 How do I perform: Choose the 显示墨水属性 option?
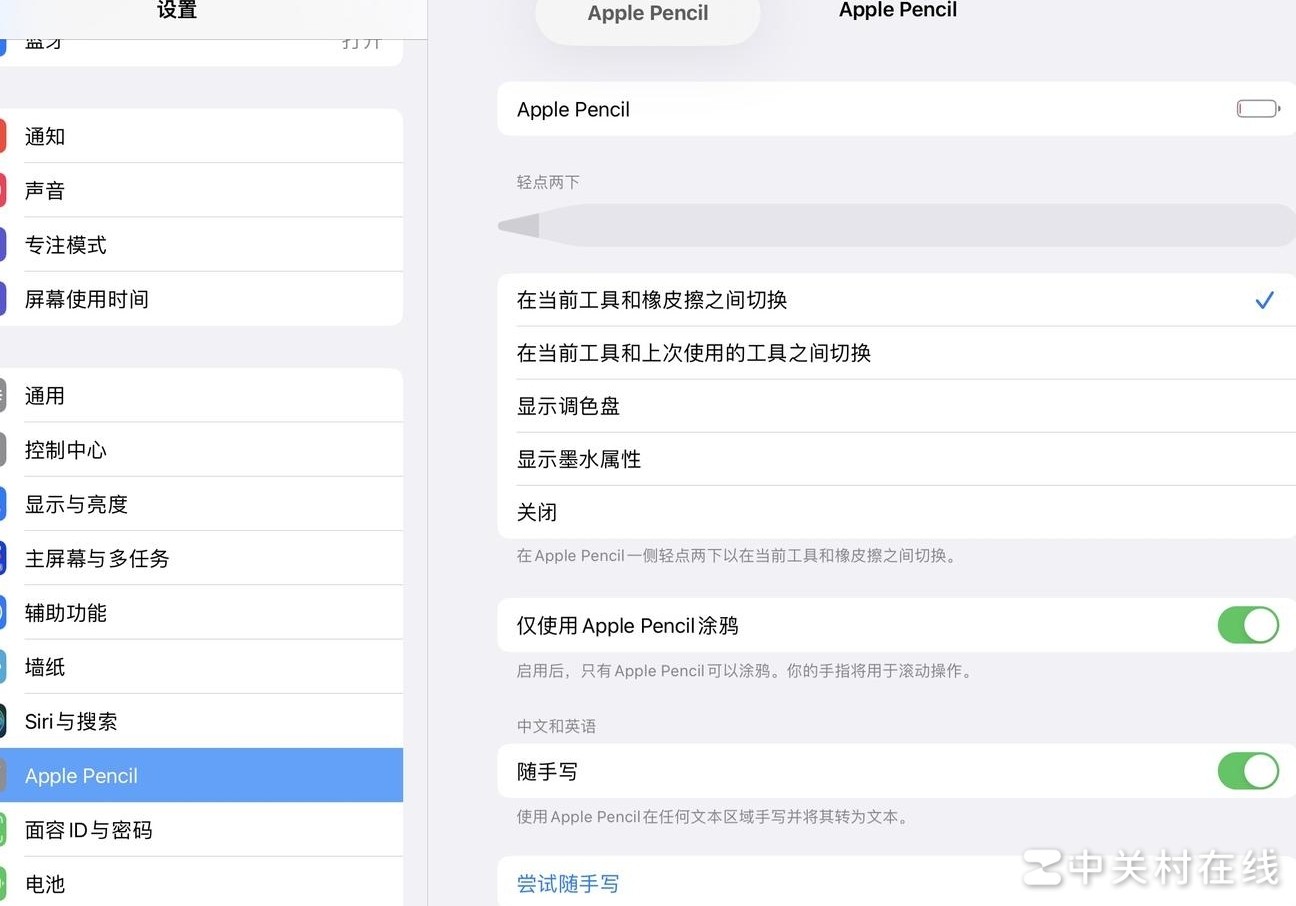[579, 459]
